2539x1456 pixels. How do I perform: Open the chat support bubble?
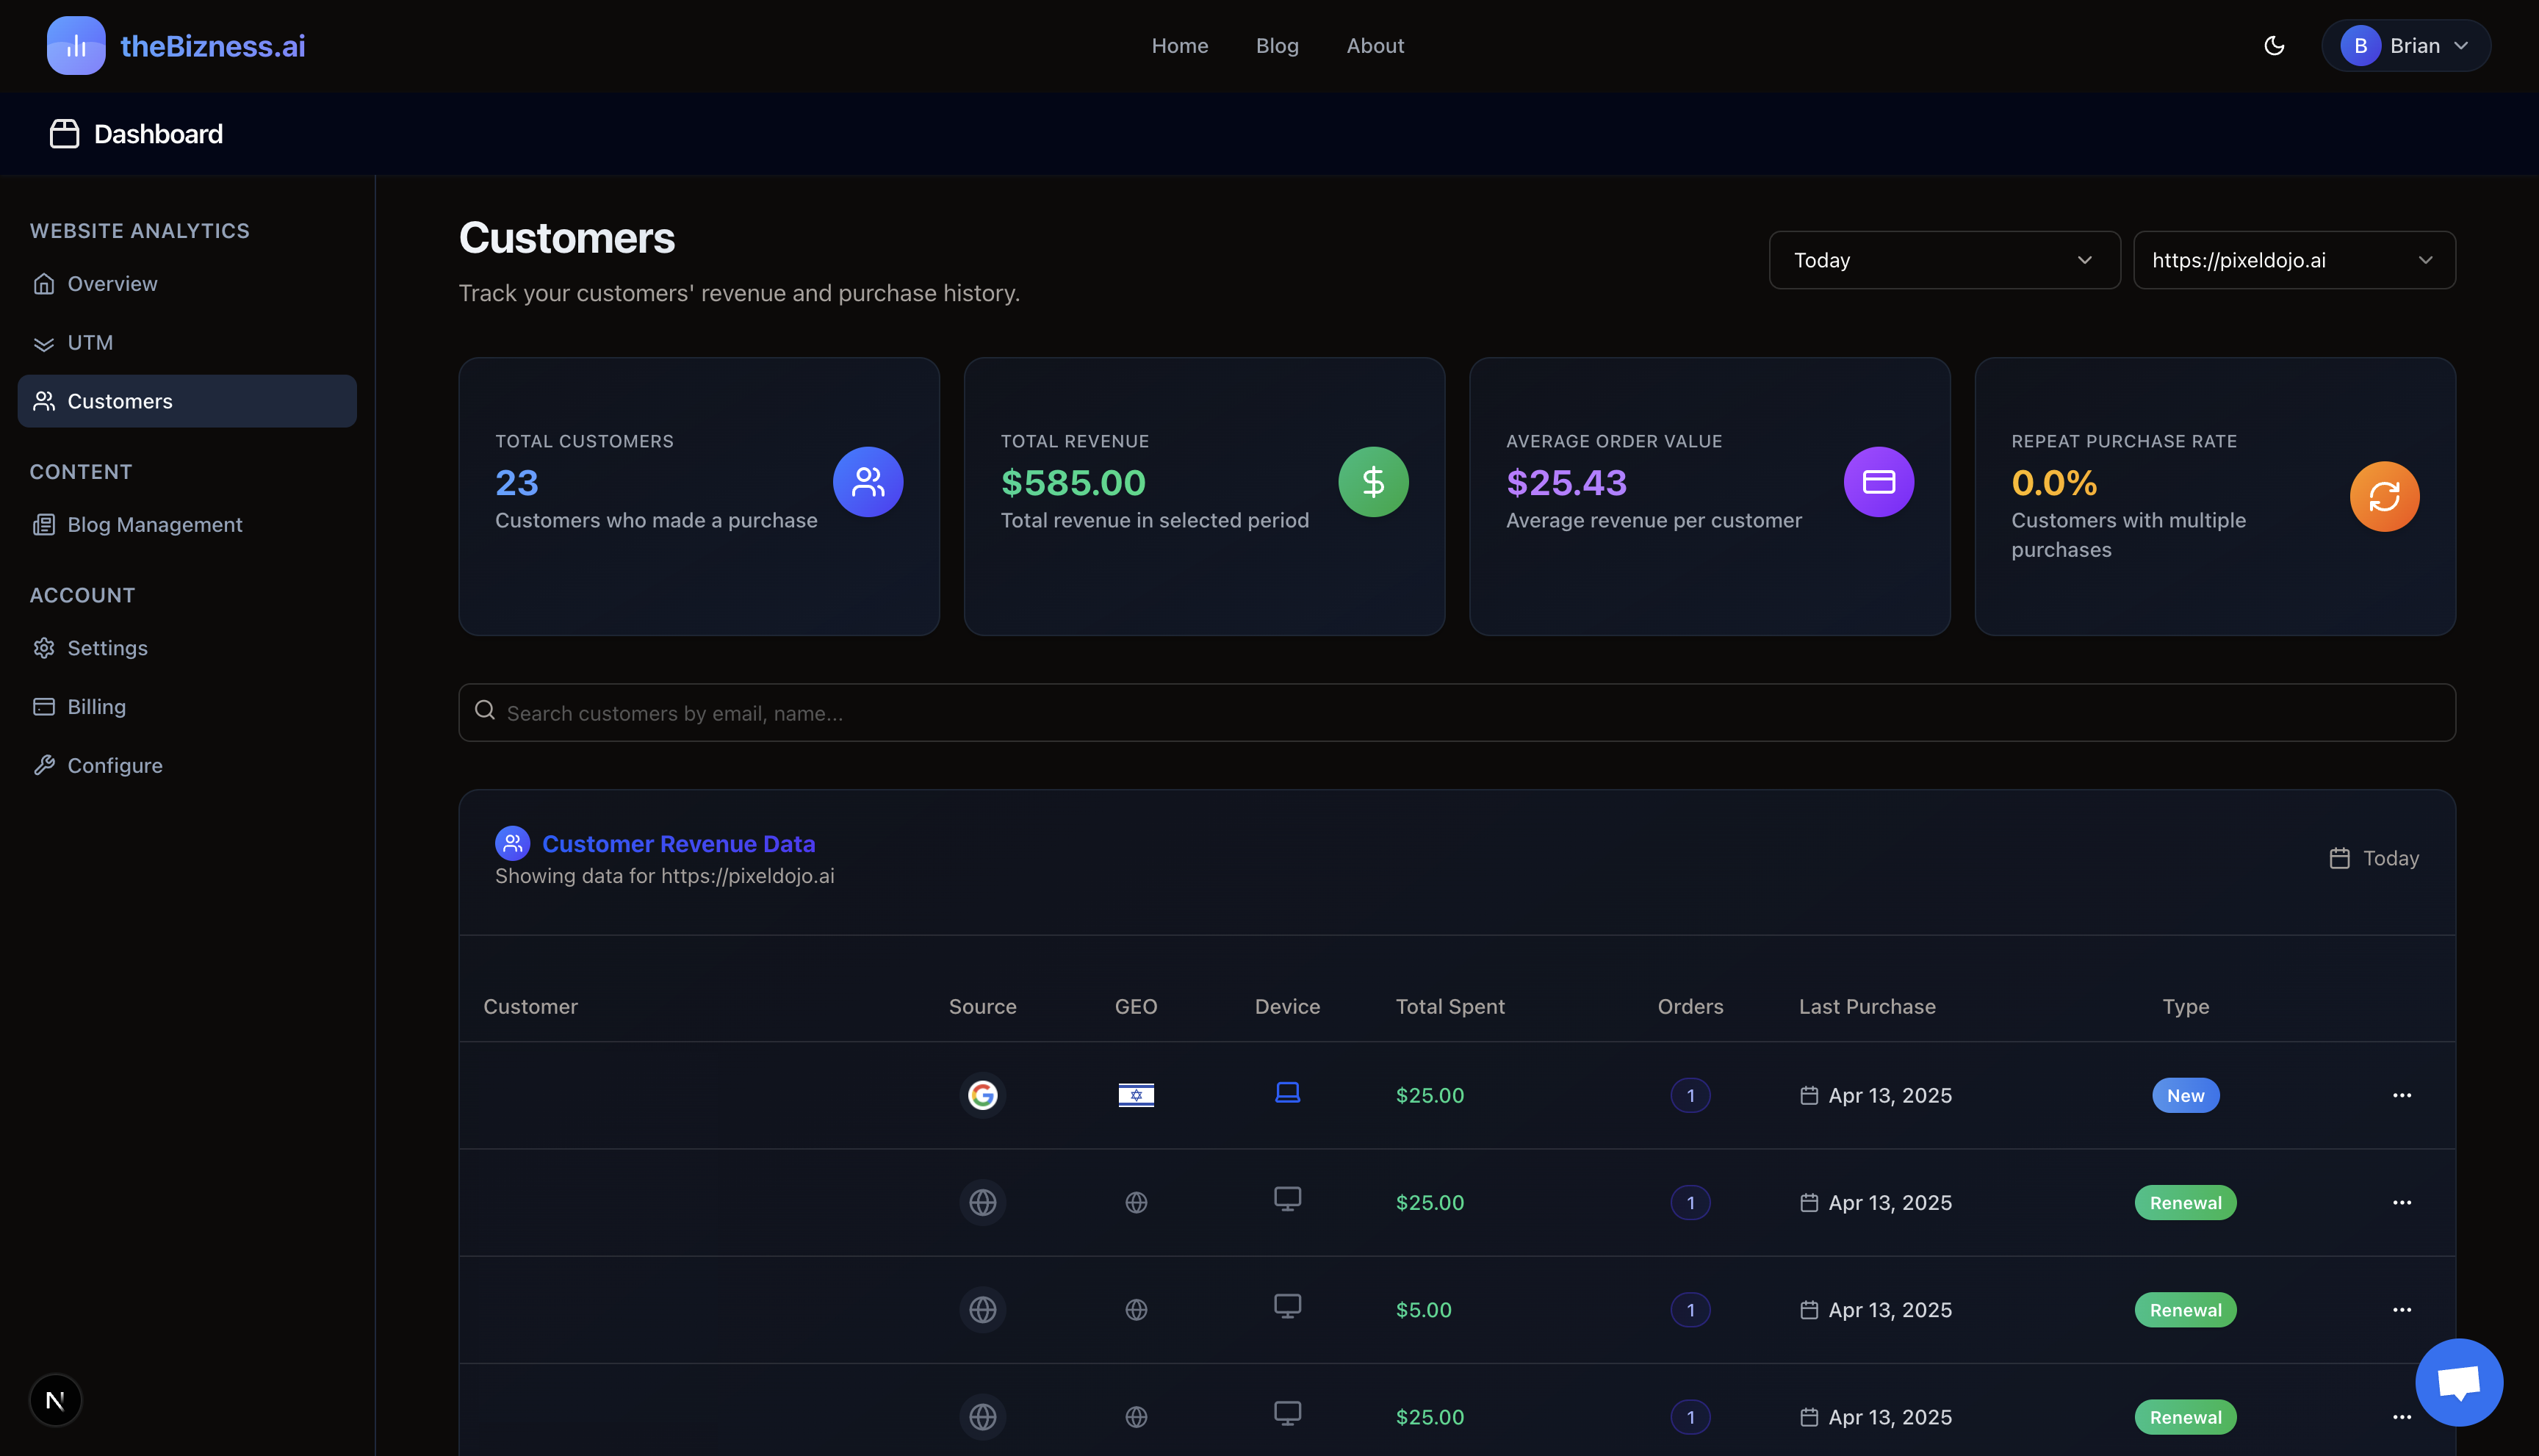coord(2458,1382)
